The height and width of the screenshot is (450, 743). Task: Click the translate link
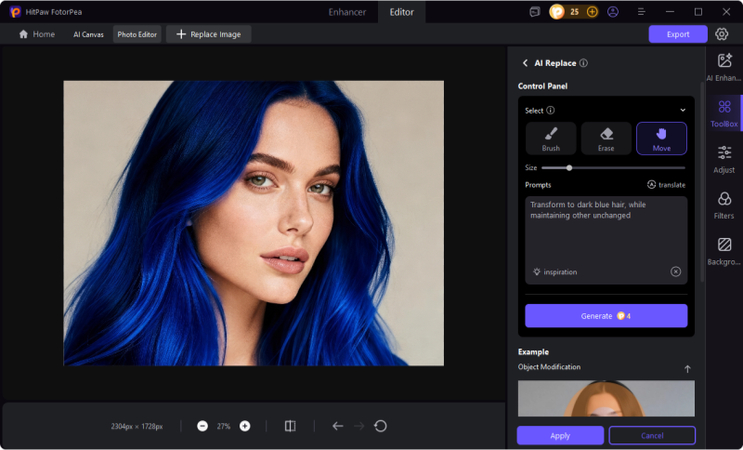tap(666, 185)
